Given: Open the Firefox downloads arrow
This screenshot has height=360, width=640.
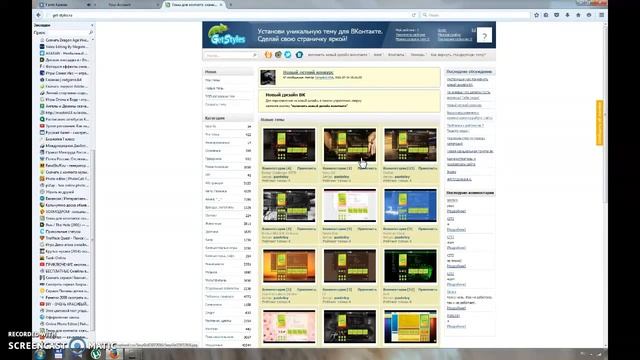Looking at the screenshot, I should click(567, 15).
